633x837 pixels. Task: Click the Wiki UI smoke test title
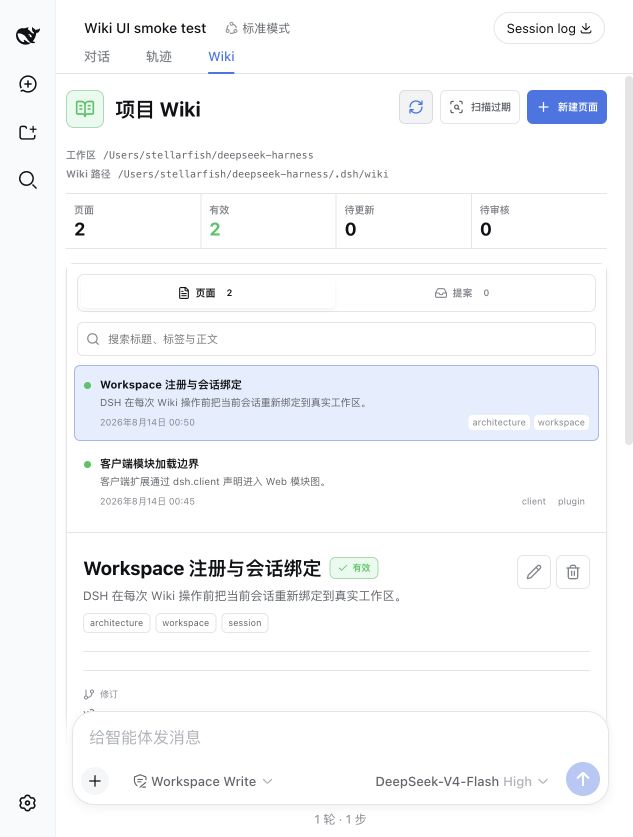pos(145,28)
